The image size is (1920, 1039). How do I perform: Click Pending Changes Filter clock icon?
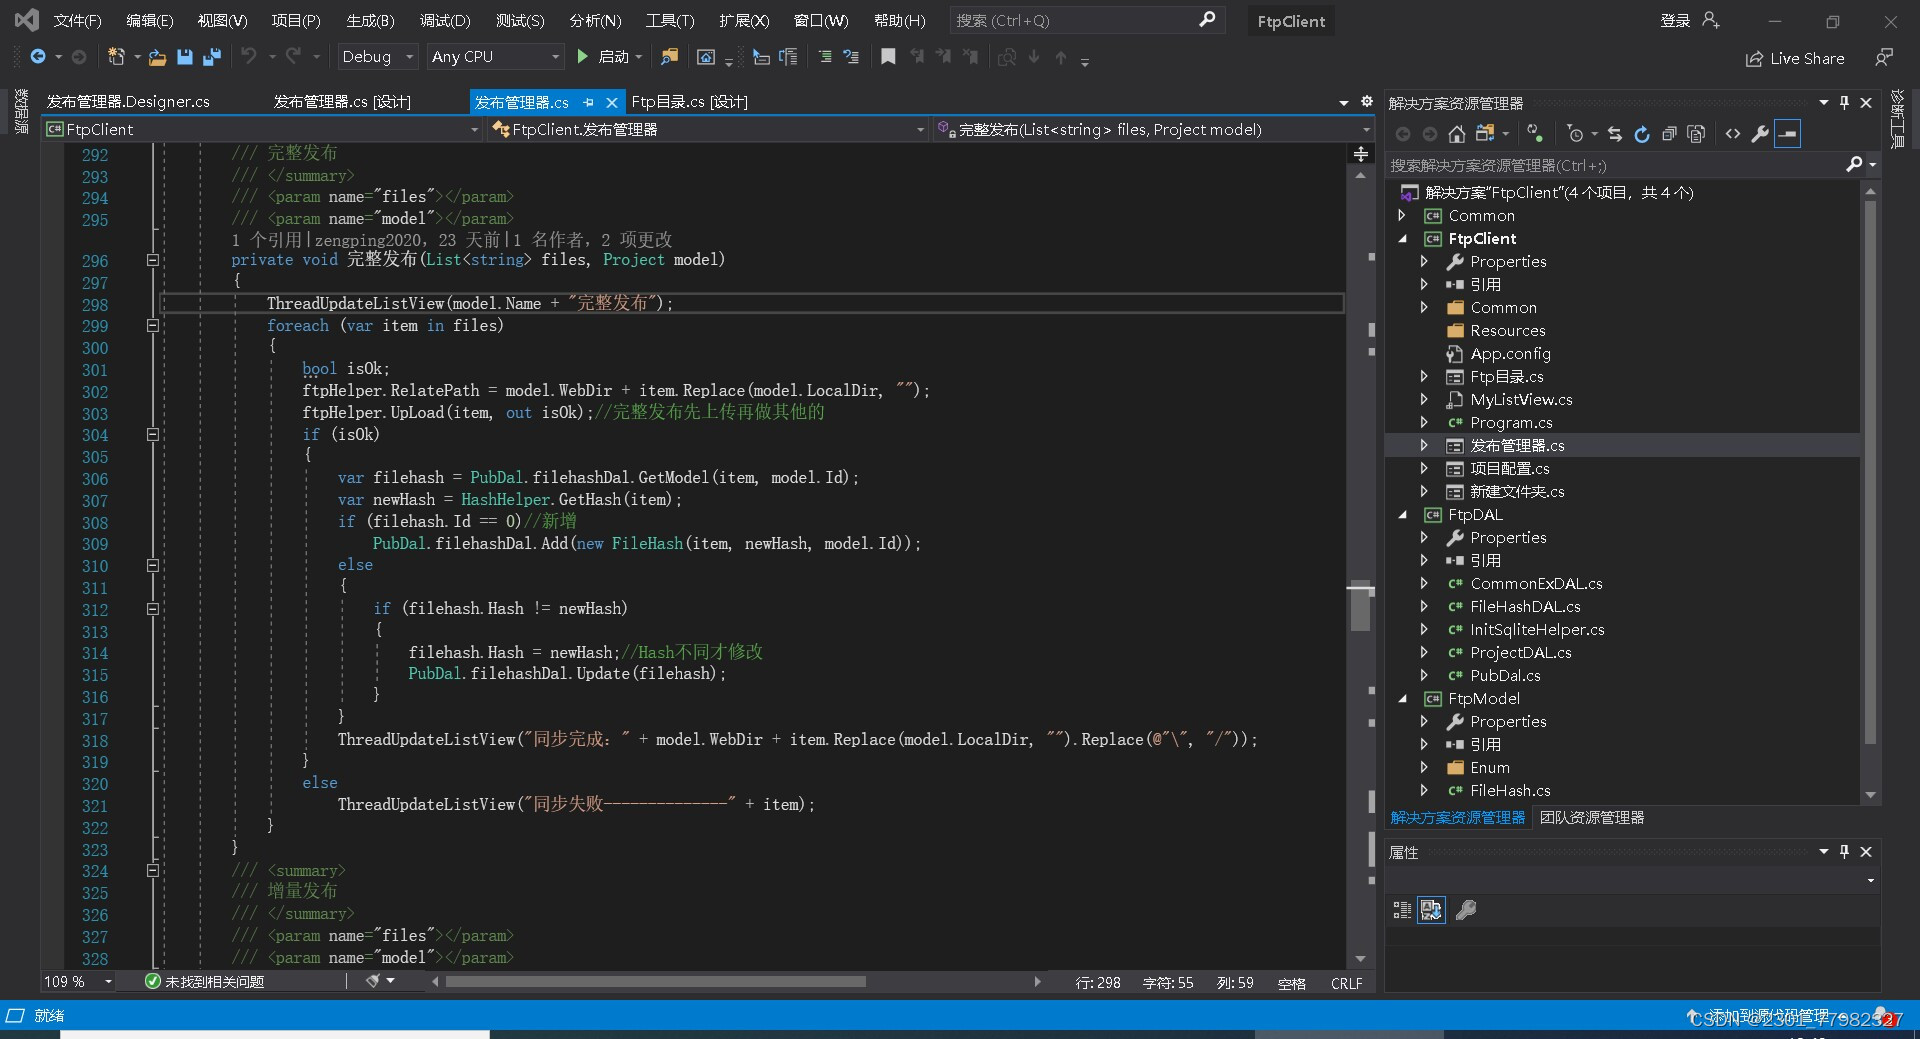pos(1575,134)
